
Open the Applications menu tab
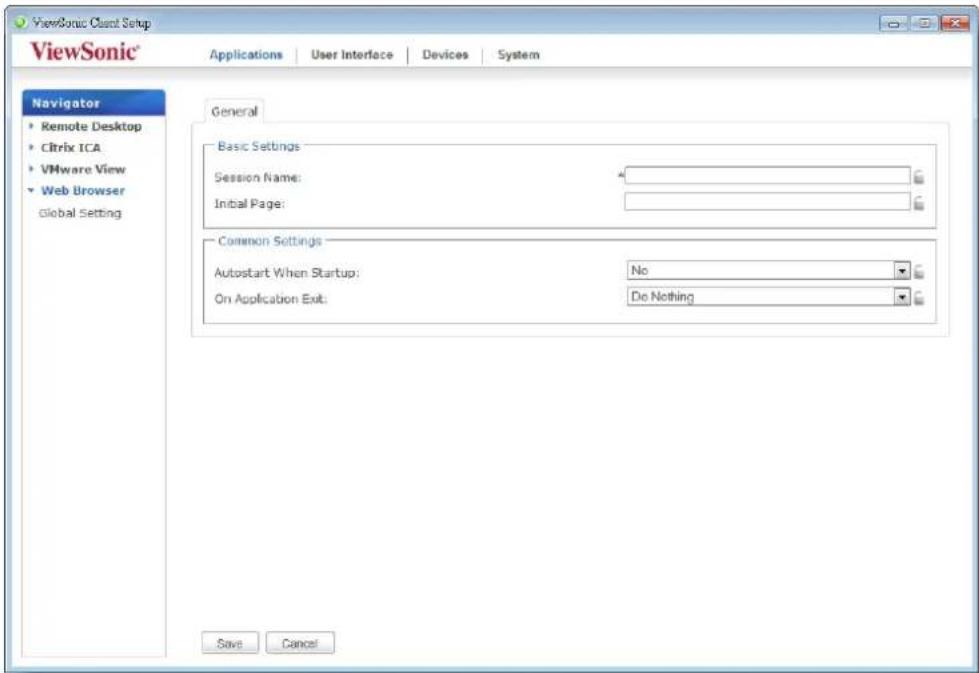246,55
